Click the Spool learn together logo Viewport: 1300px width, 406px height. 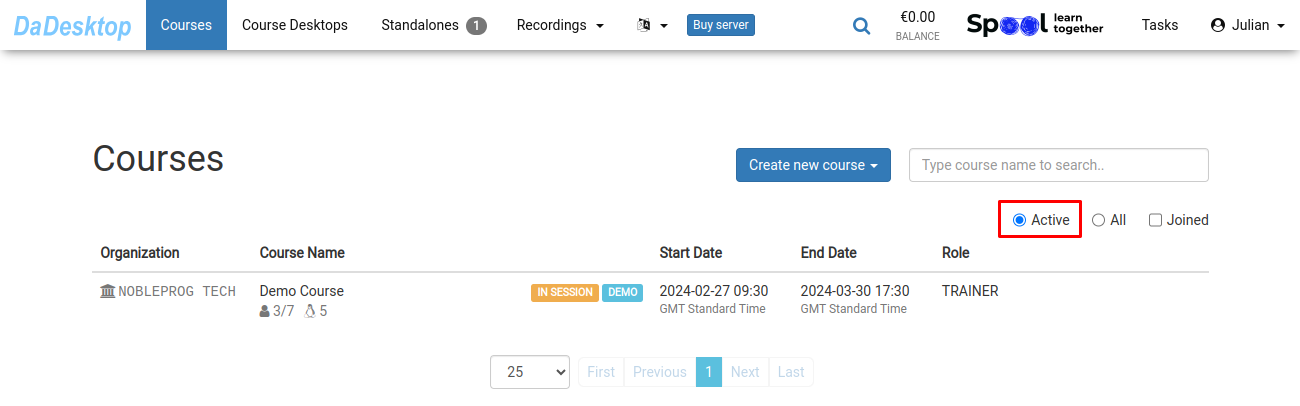[x=1035, y=24]
